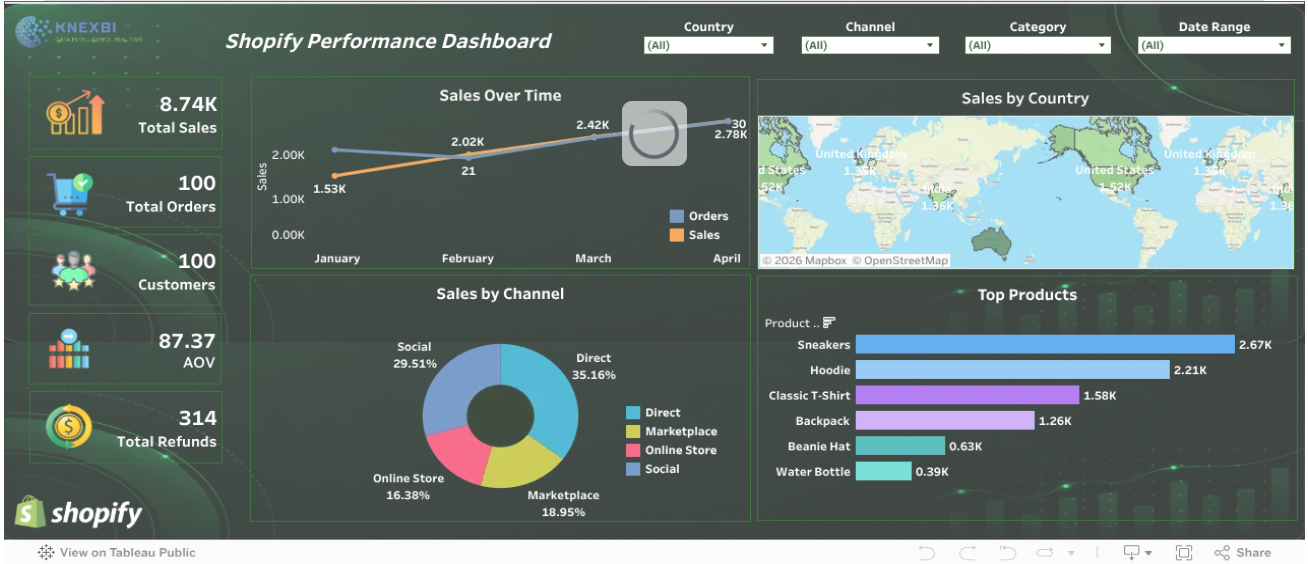The image size is (1308, 564).
Task: Select Direct swatch in channel legend
Action: click(x=633, y=412)
